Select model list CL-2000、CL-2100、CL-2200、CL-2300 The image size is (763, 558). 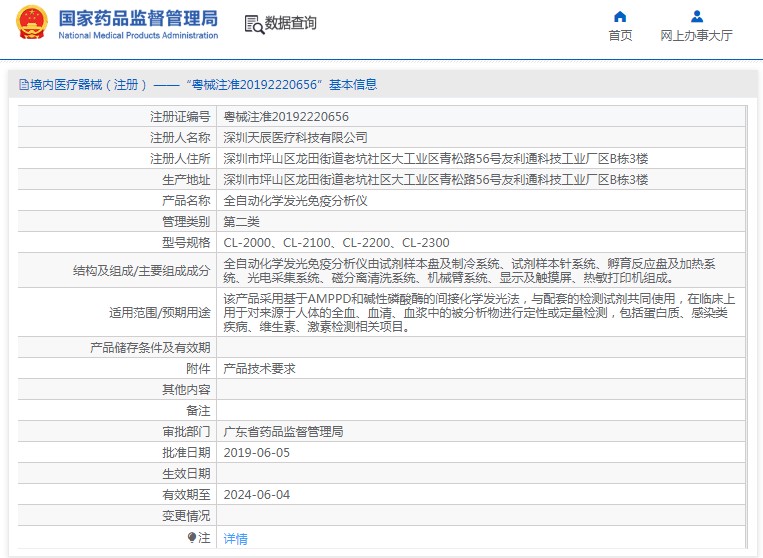(x=336, y=243)
